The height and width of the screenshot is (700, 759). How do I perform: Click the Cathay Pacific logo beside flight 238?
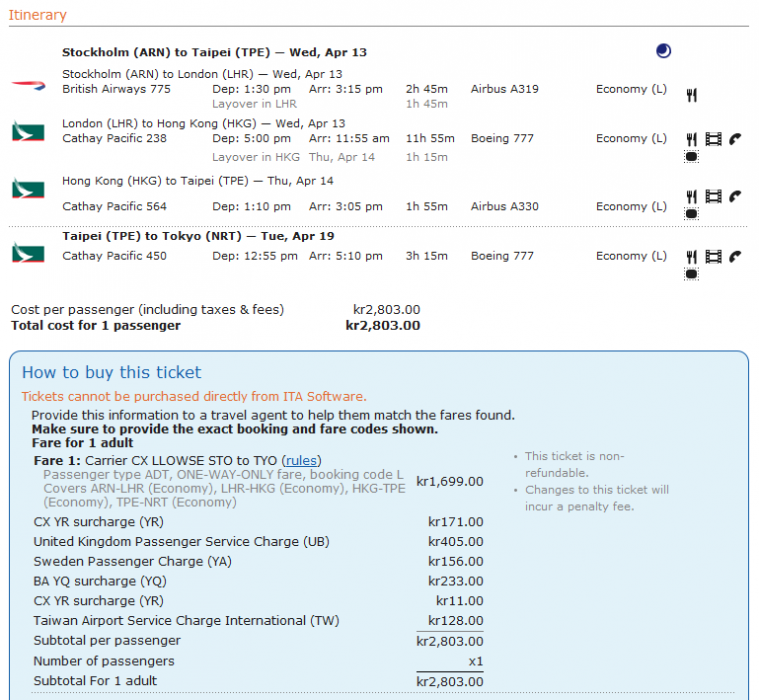pos(28,132)
